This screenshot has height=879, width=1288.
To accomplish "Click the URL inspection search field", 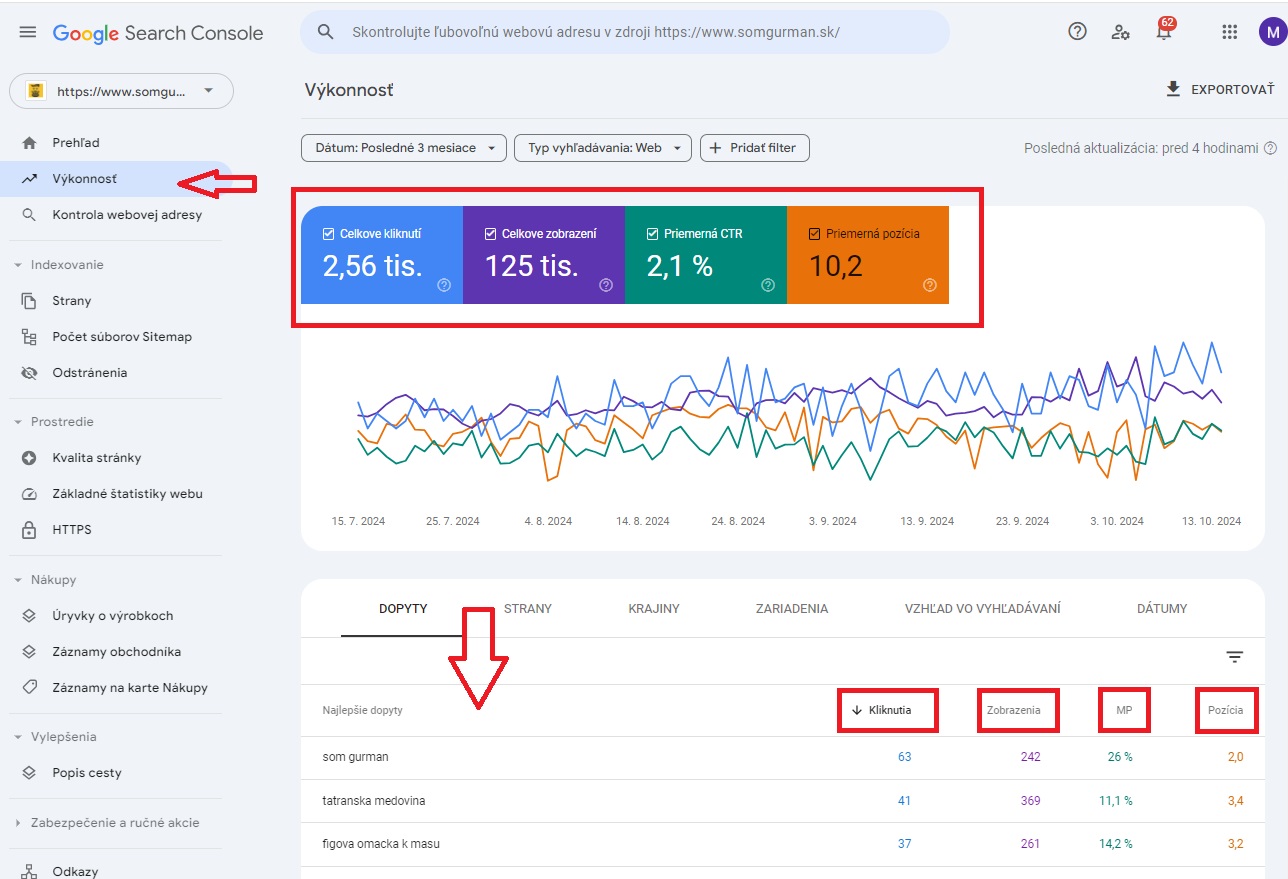I will (x=625, y=32).
